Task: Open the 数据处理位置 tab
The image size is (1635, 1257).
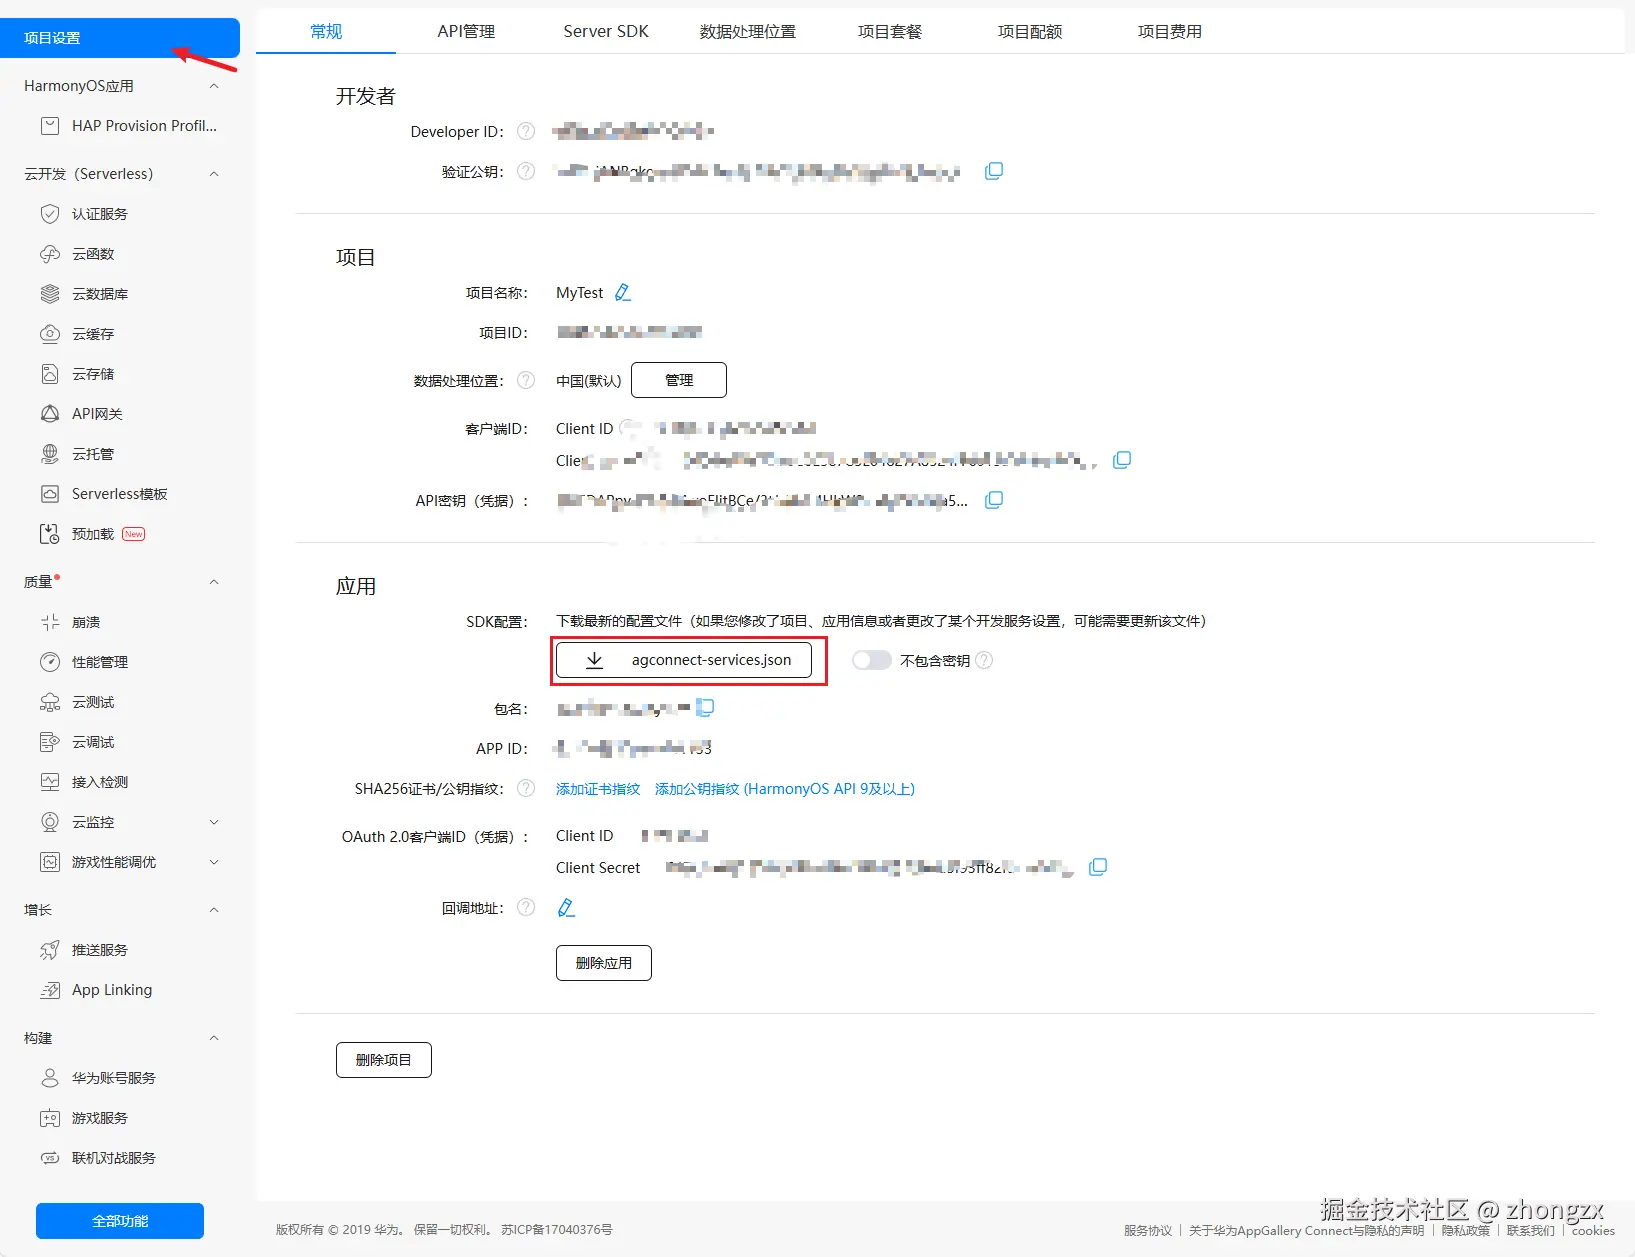Action: coord(748,31)
